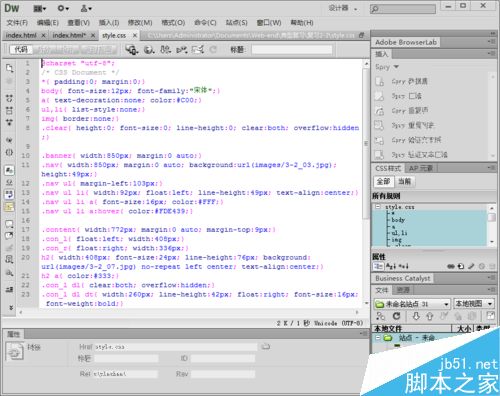Click the Business Catalyst panel tab

(x=402, y=278)
